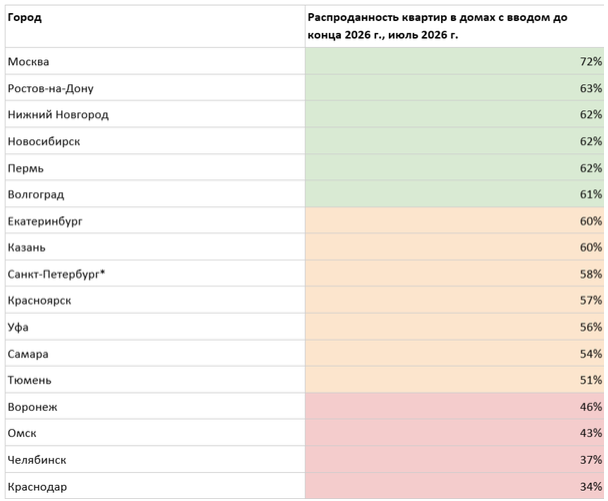This screenshot has height=501, width=608.
Task: Select the Новосибирск row label
Action: pos(155,141)
